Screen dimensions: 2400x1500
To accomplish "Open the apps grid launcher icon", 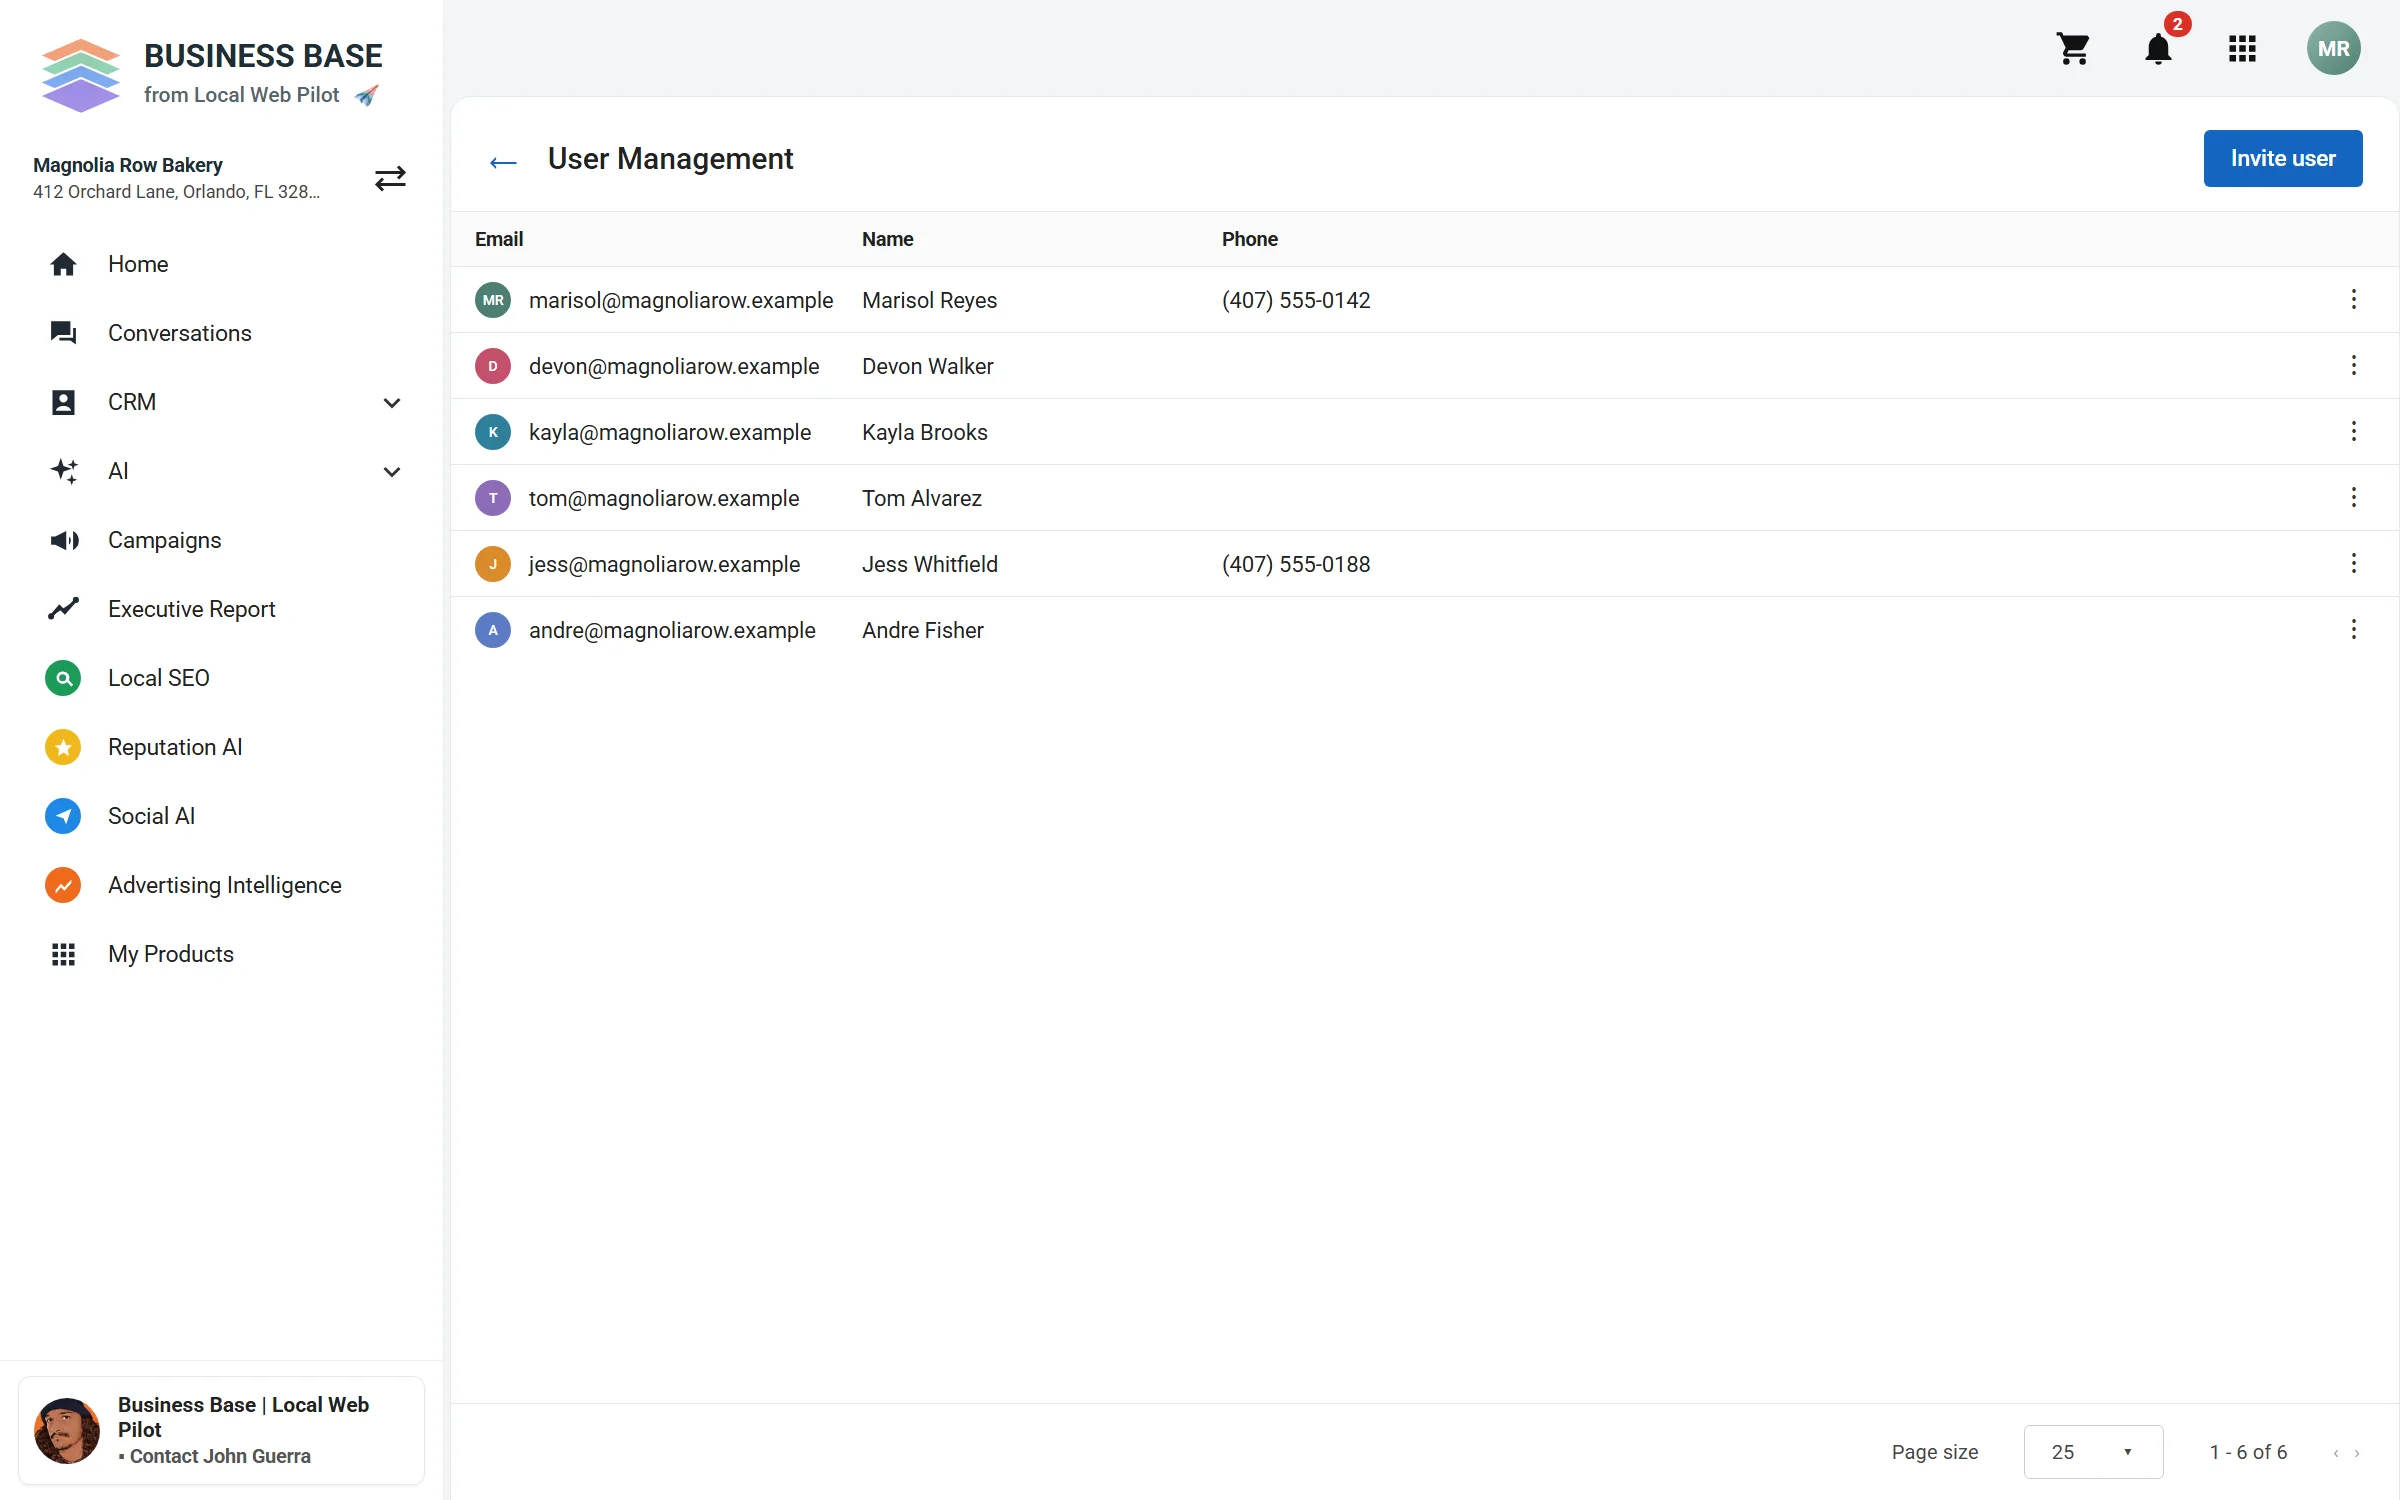I will coord(2242,49).
